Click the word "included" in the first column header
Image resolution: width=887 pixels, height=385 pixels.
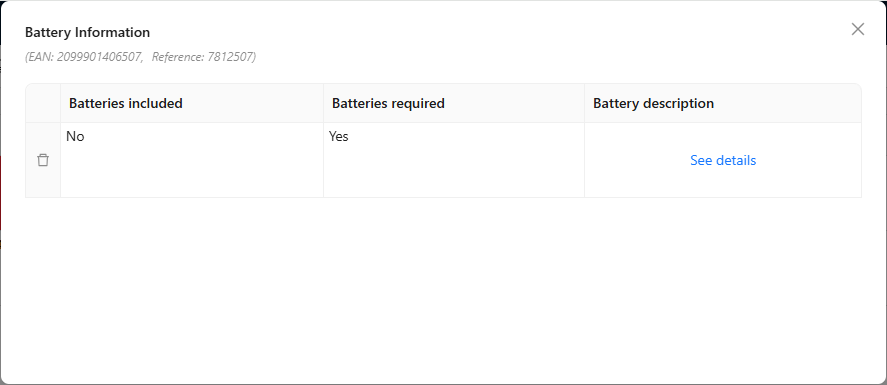tap(154, 103)
